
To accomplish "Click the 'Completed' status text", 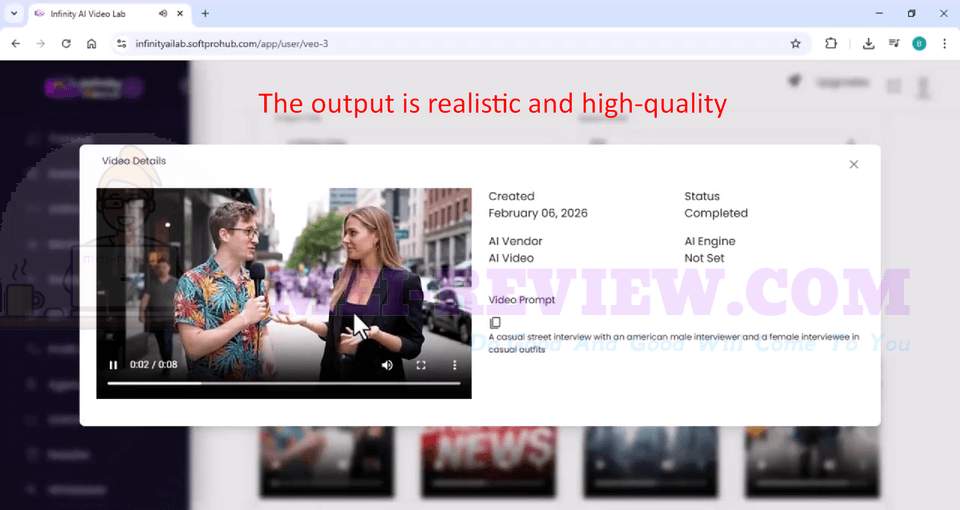I will tap(716, 213).
